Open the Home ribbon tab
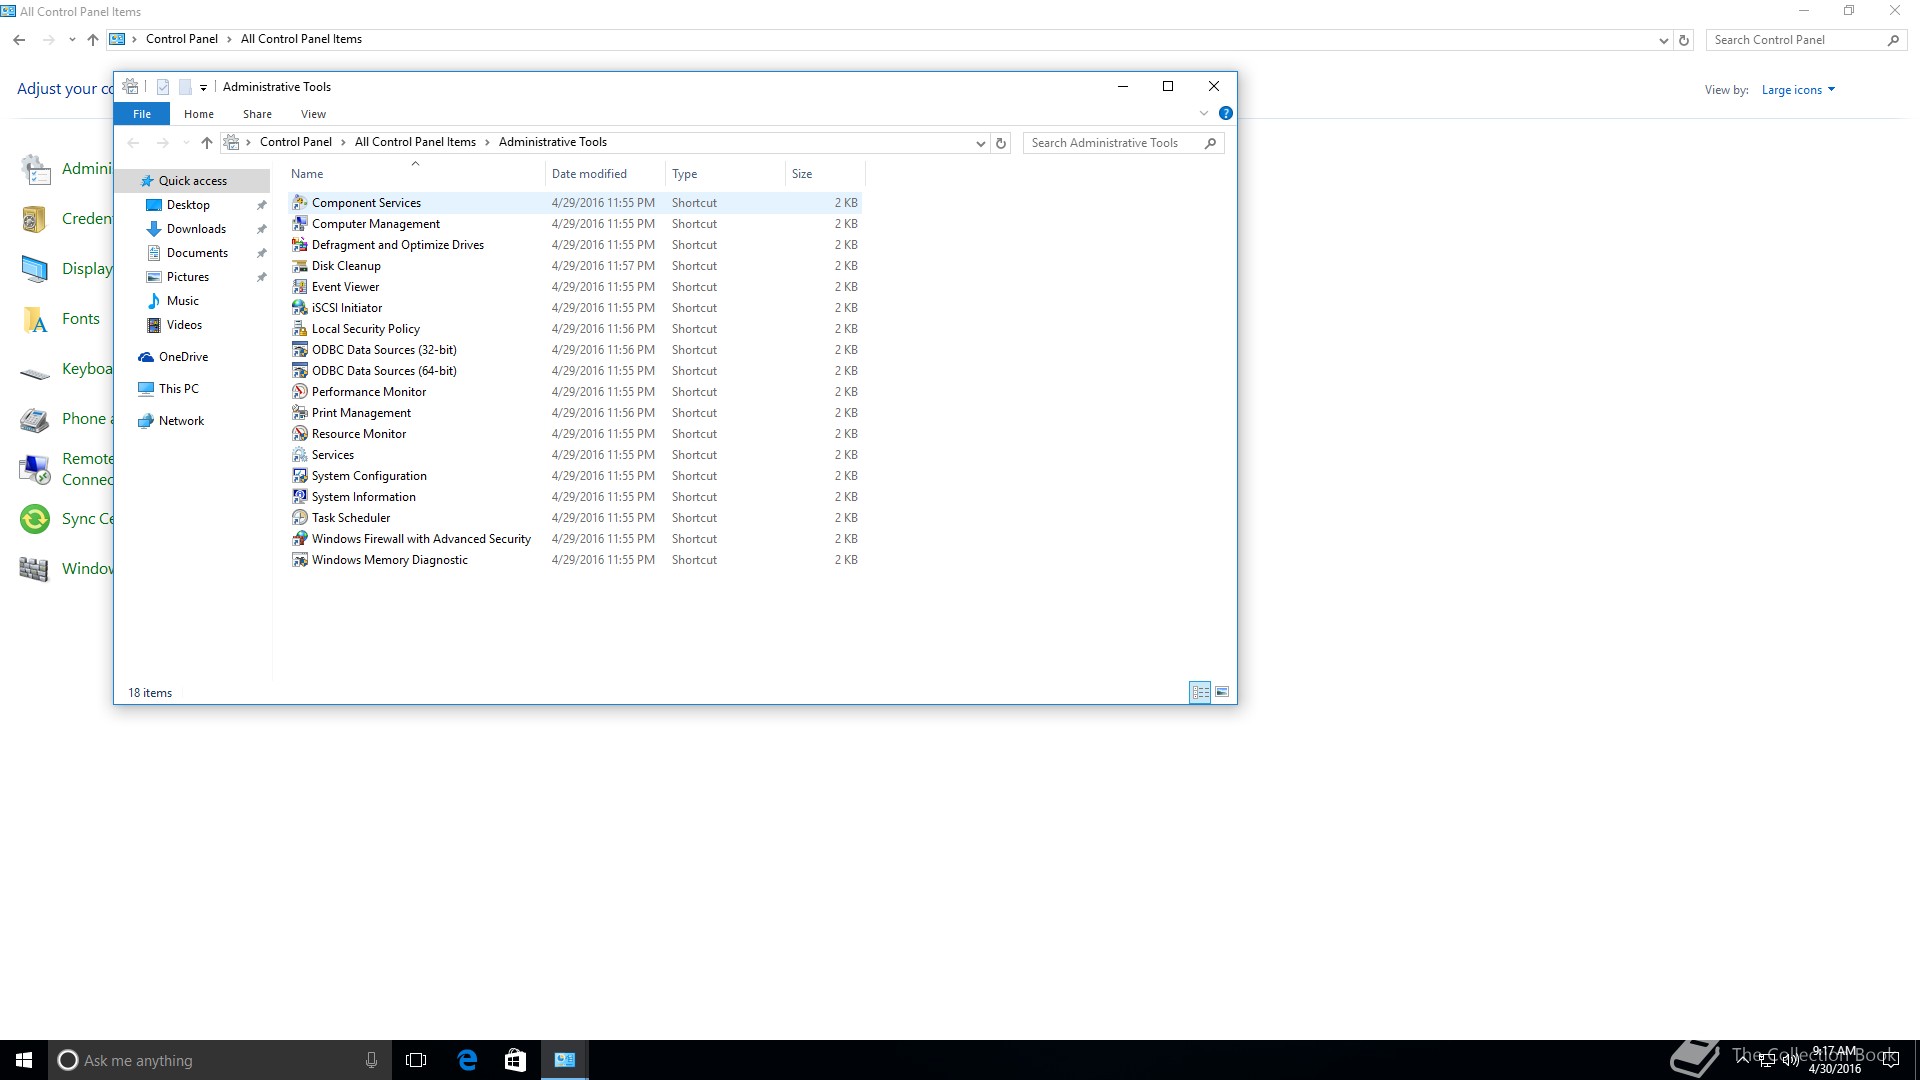The width and height of the screenshot is (1920, 1080). (199, 114)
